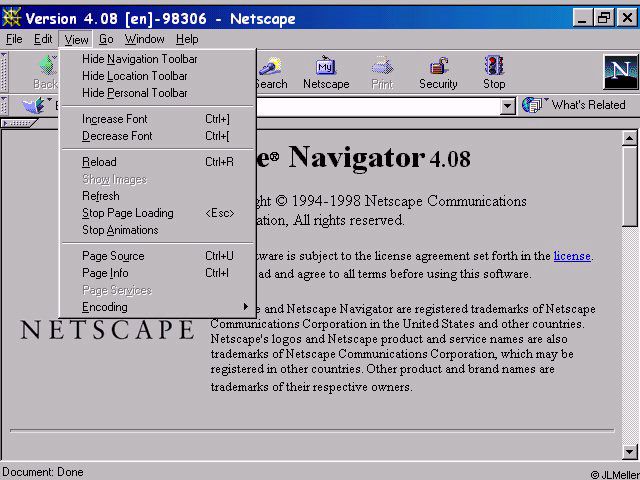The image size is (640, 480).
Task: Select Refresh from the View menu
Action: click(x=158, y=196)
